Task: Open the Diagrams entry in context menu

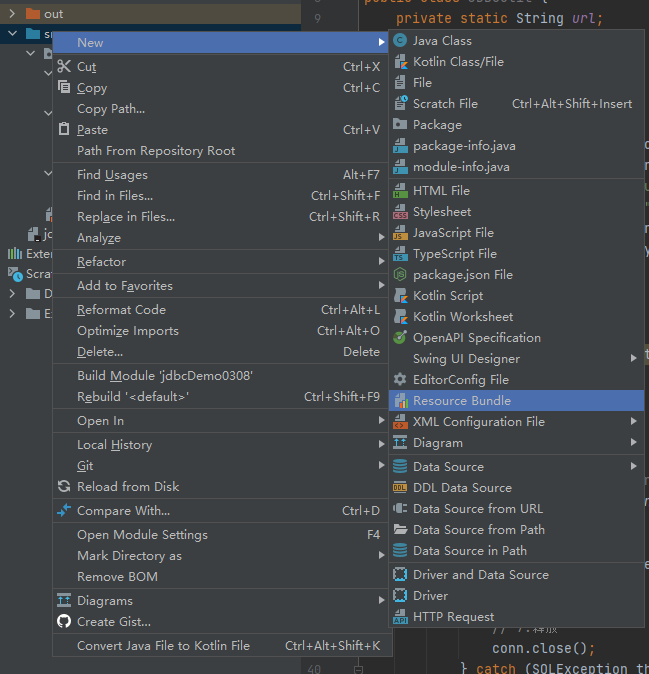Action: click(x=220, y=600)
